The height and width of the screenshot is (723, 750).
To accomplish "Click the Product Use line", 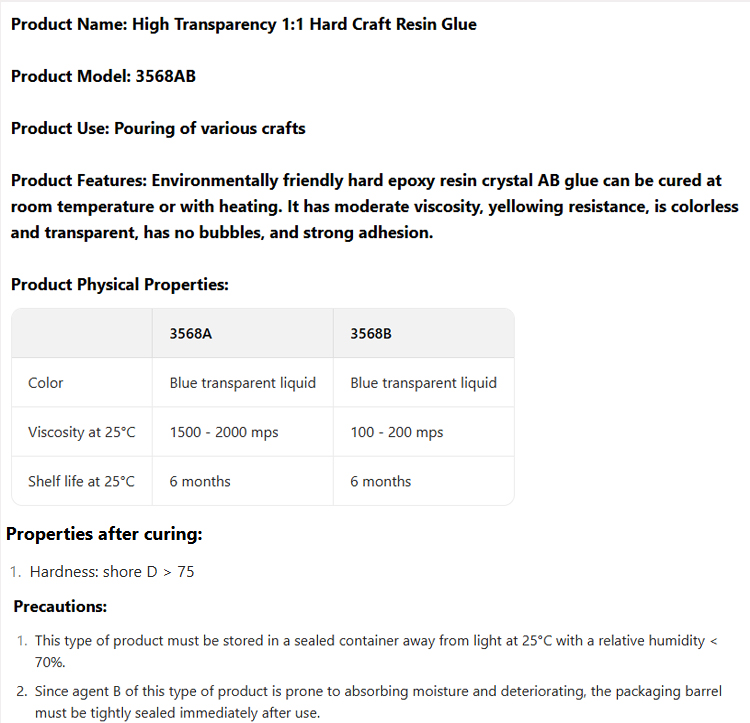I will click(x=158, y=128).
